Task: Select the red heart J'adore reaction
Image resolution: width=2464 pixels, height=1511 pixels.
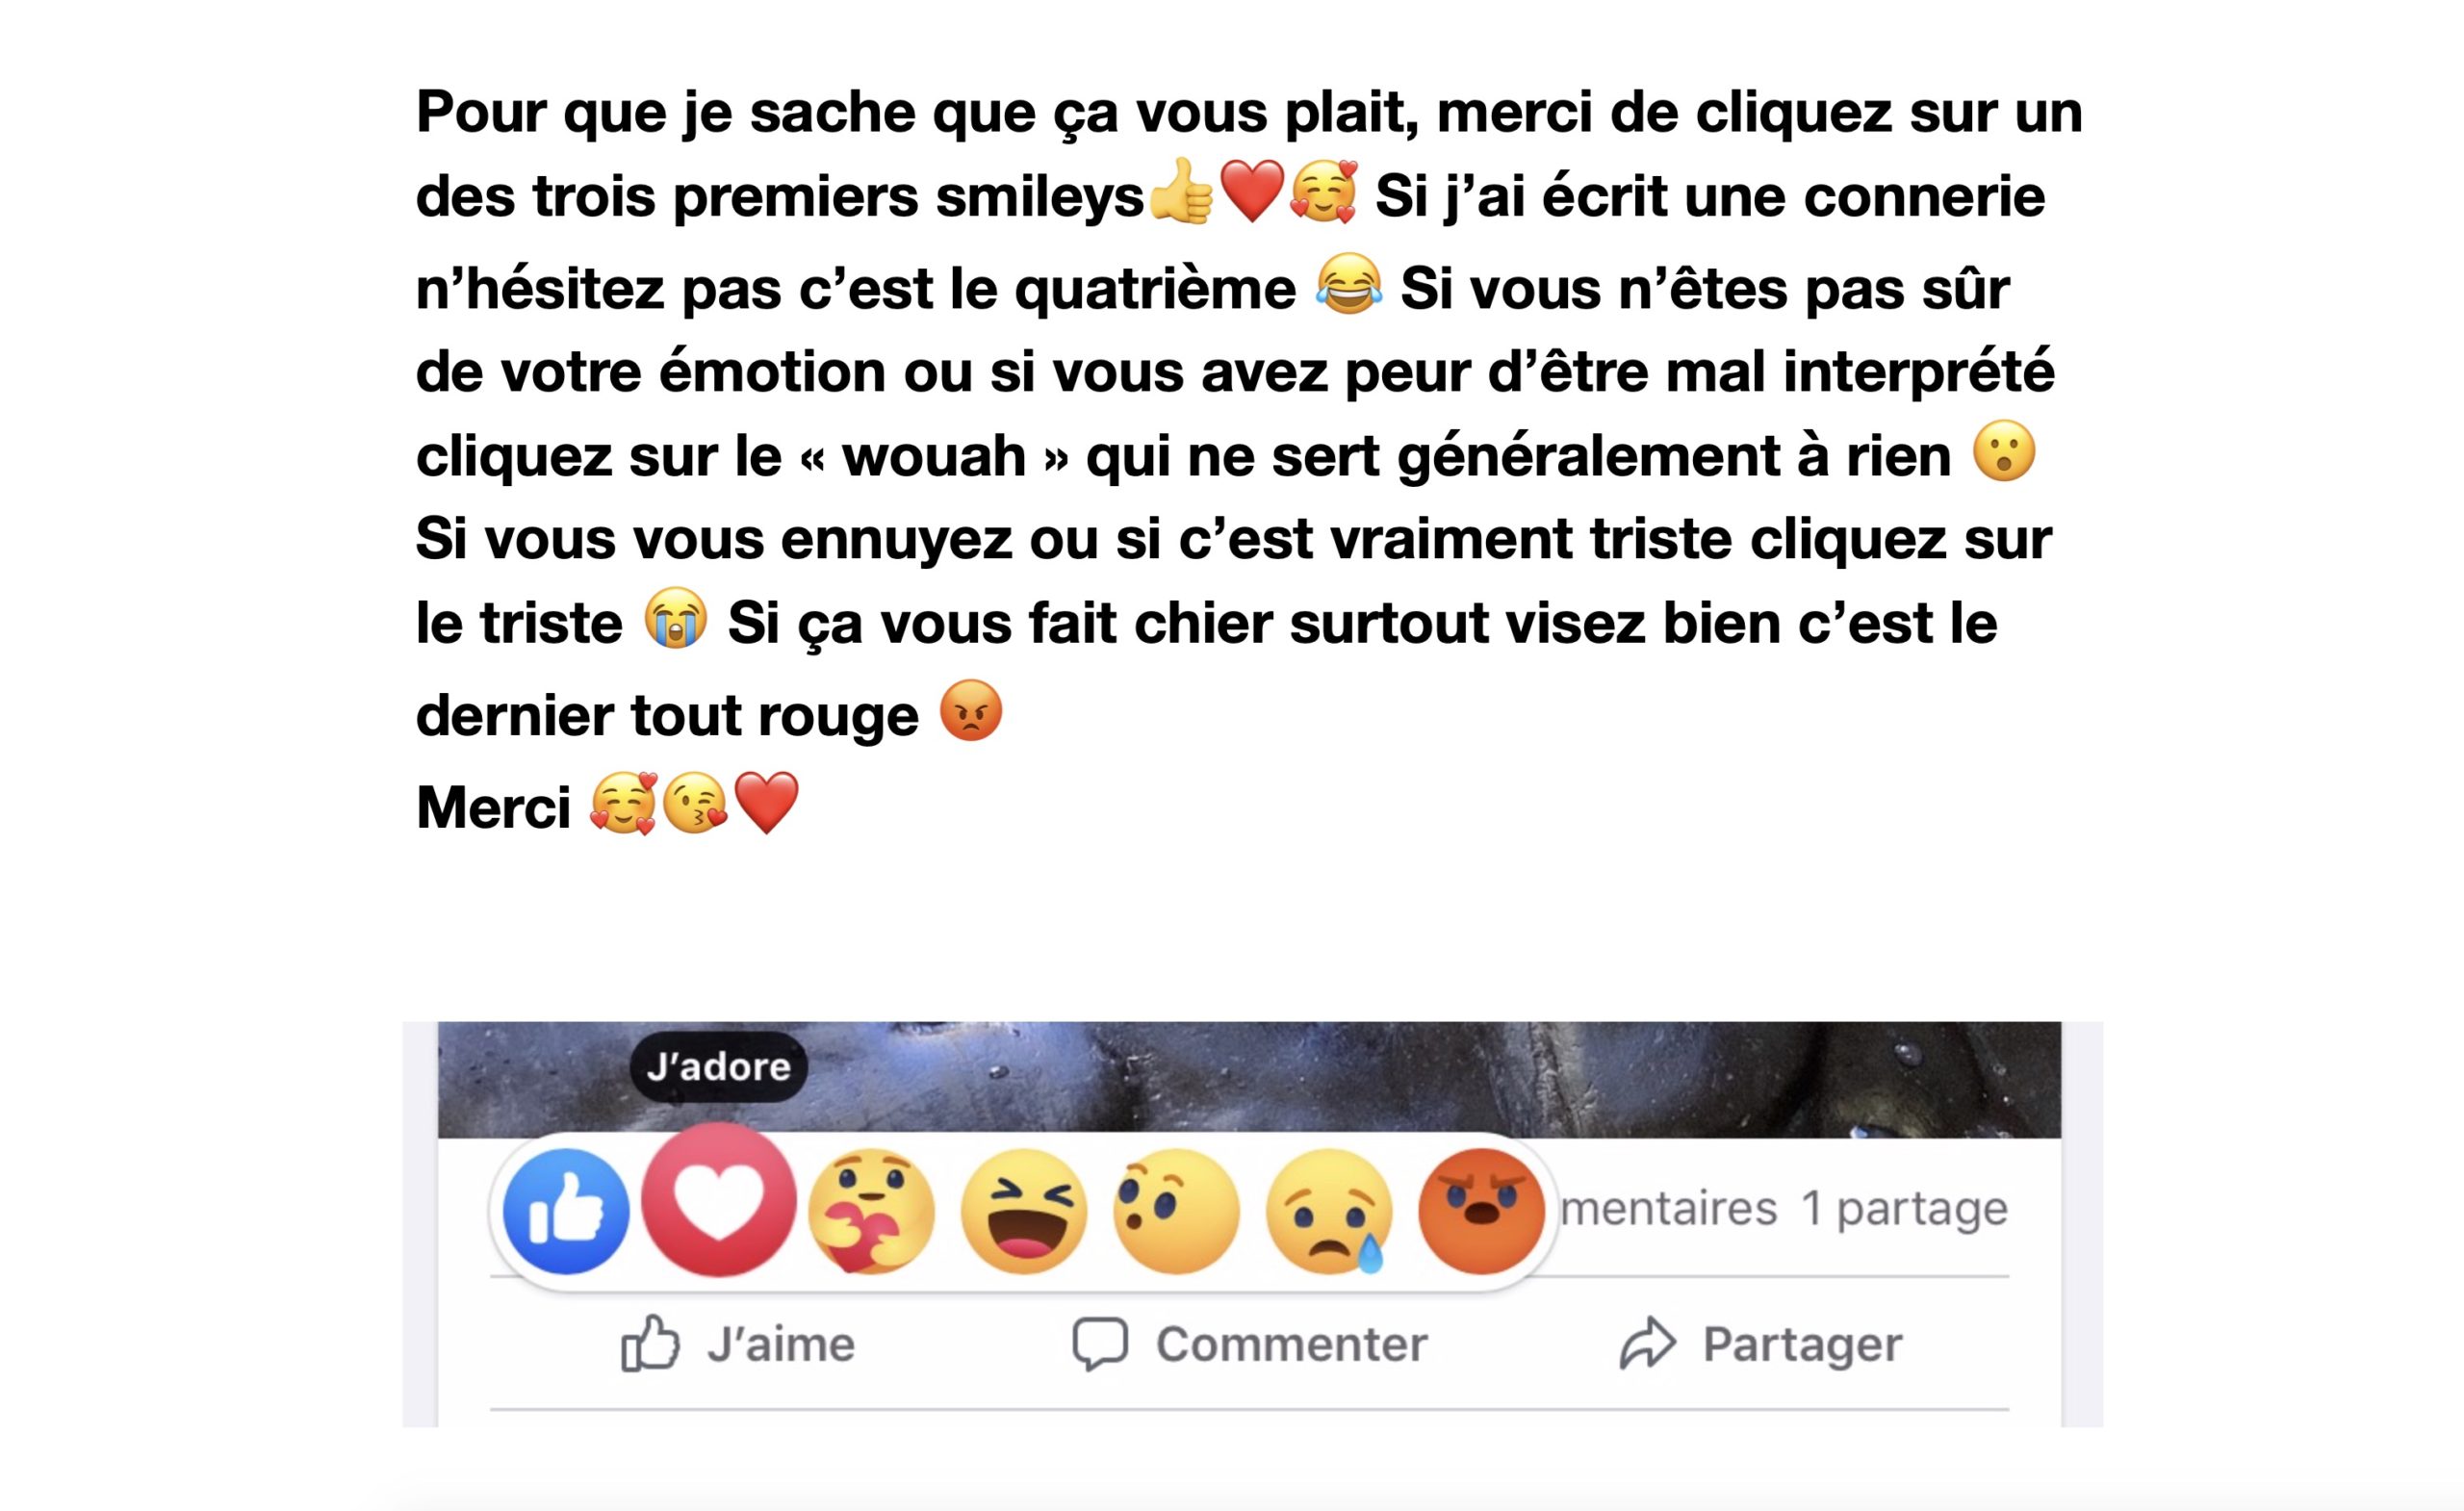Action: point(719,1199)
